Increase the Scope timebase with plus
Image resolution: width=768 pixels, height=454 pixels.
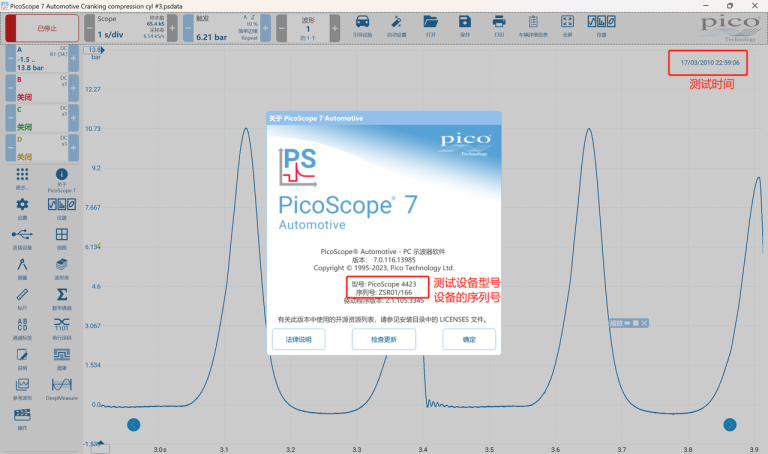pos(172,28)
